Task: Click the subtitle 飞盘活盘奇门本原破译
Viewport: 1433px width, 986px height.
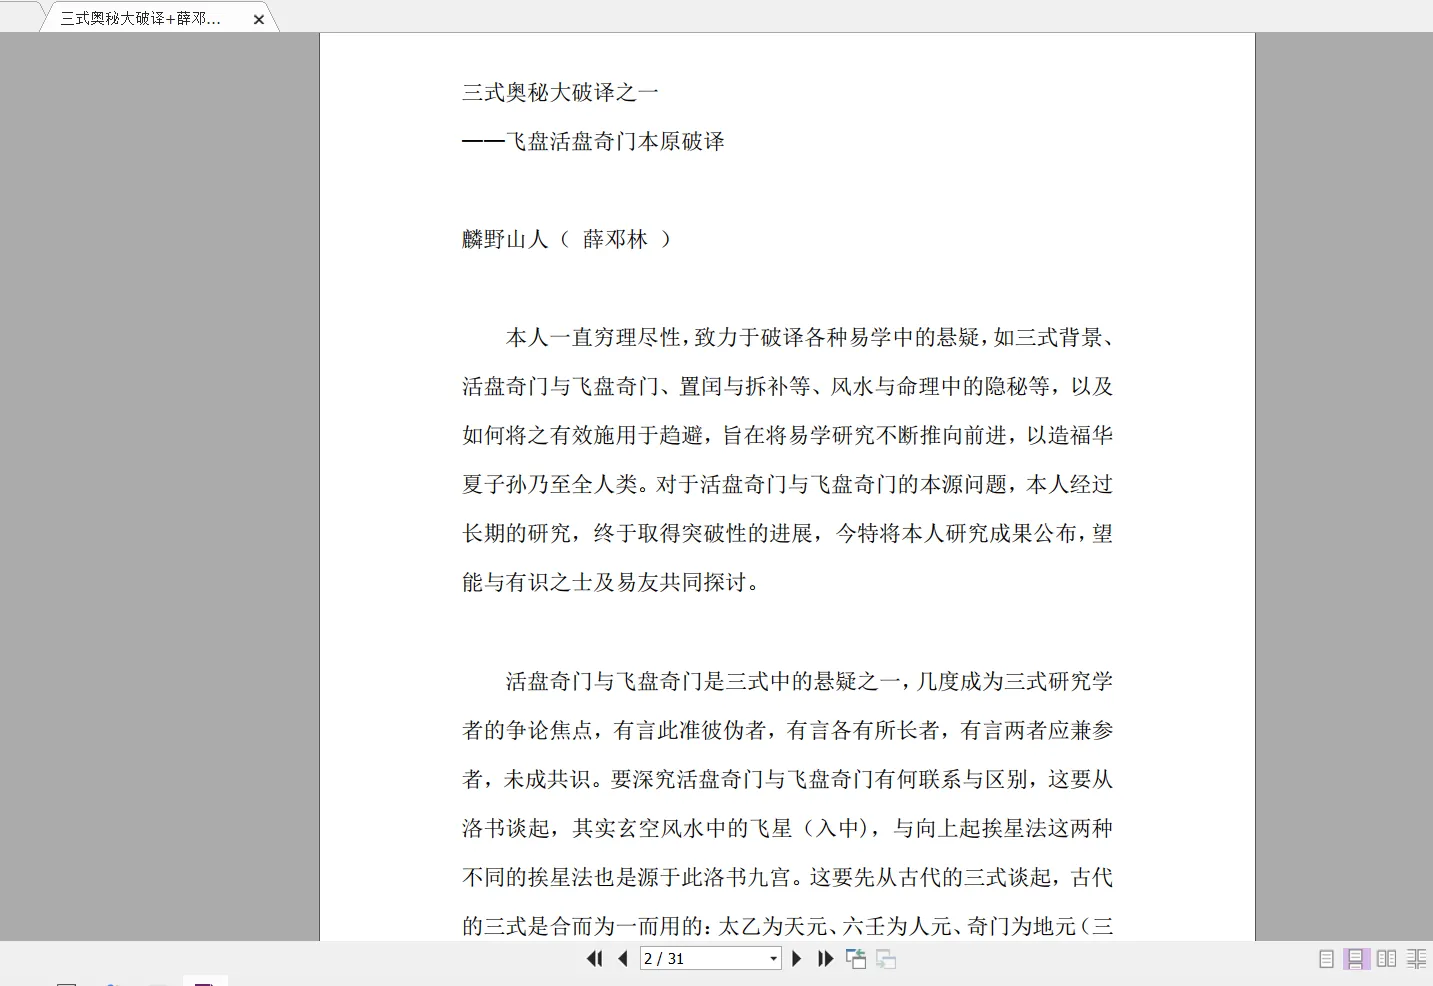Action: coord(614,142)
